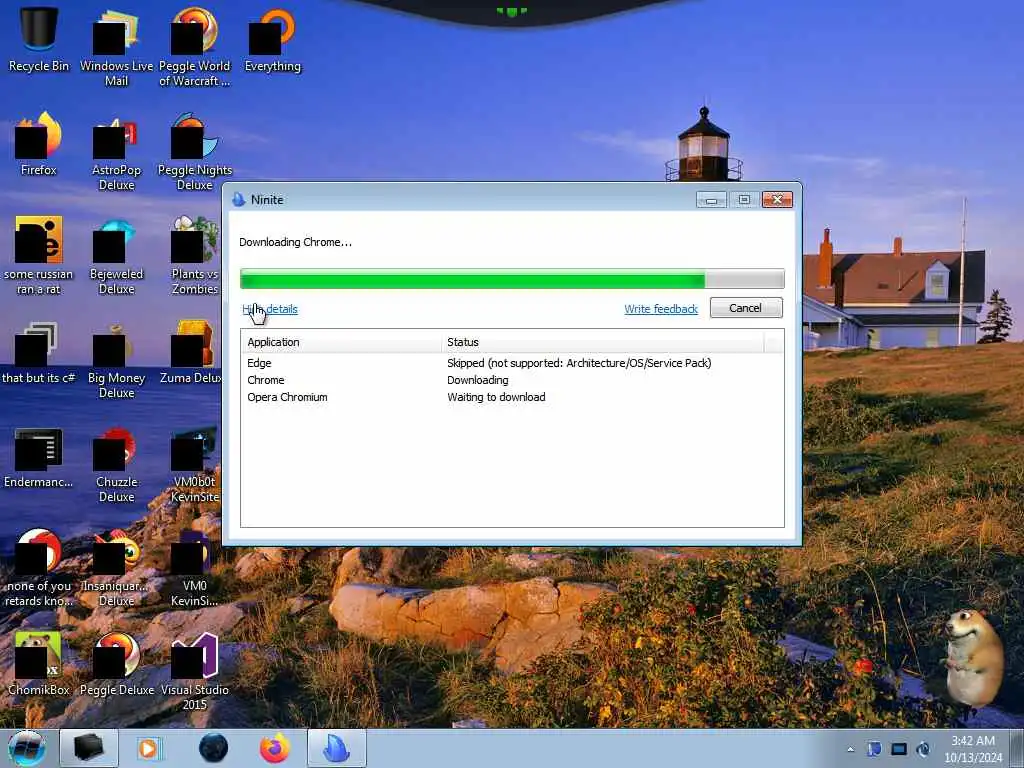
Task: Select the ChomikBox desktop icon
Action: pyautogui.click(x=39, y=665)
